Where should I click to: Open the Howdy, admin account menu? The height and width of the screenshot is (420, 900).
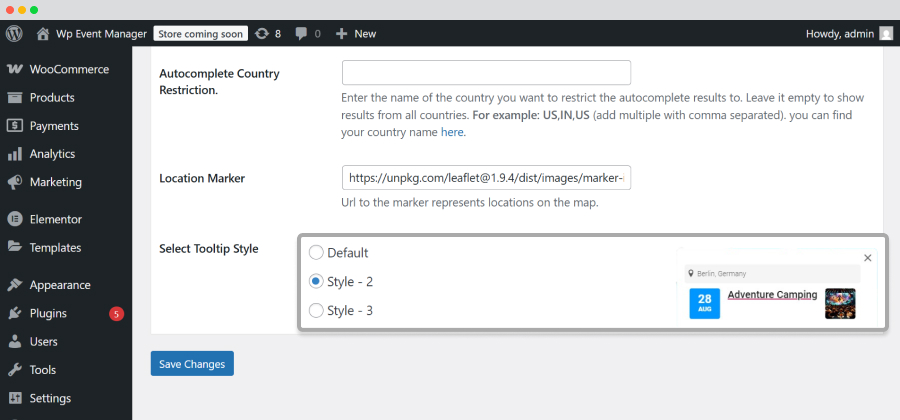(x=849, y=34)
